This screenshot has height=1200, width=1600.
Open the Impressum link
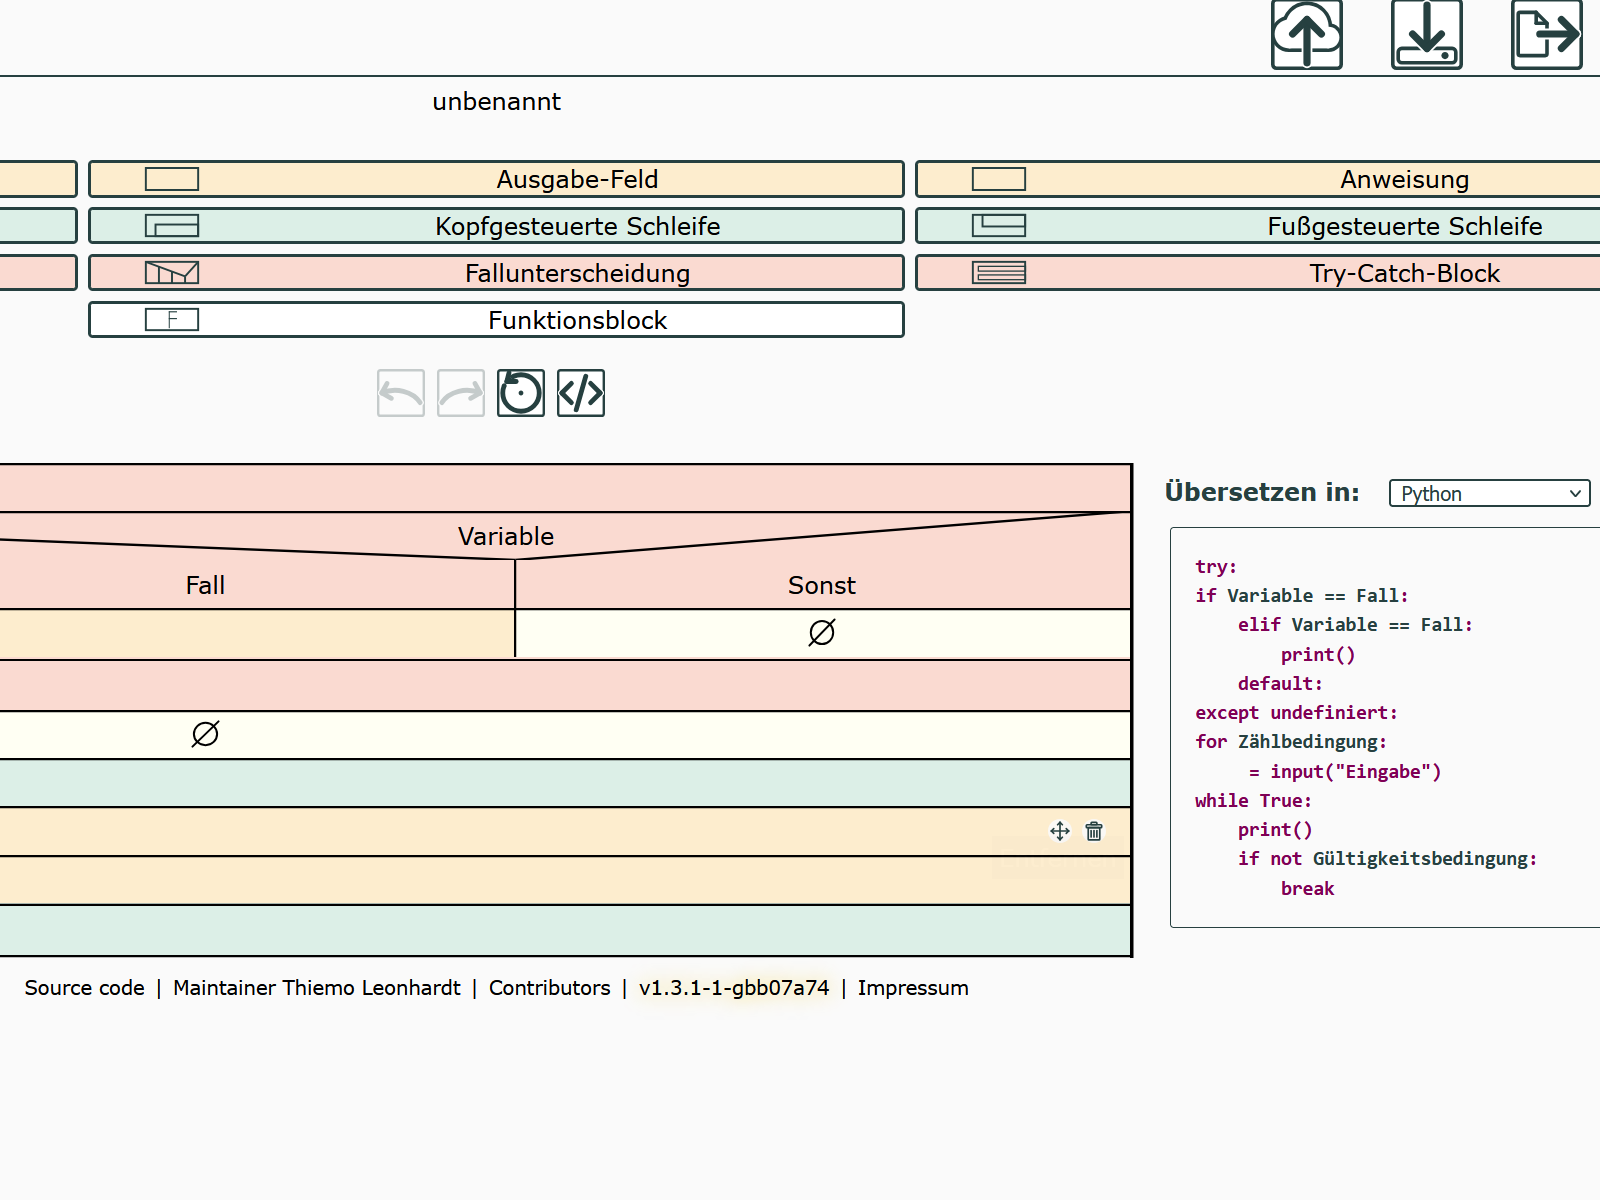[x=912, y=988]
